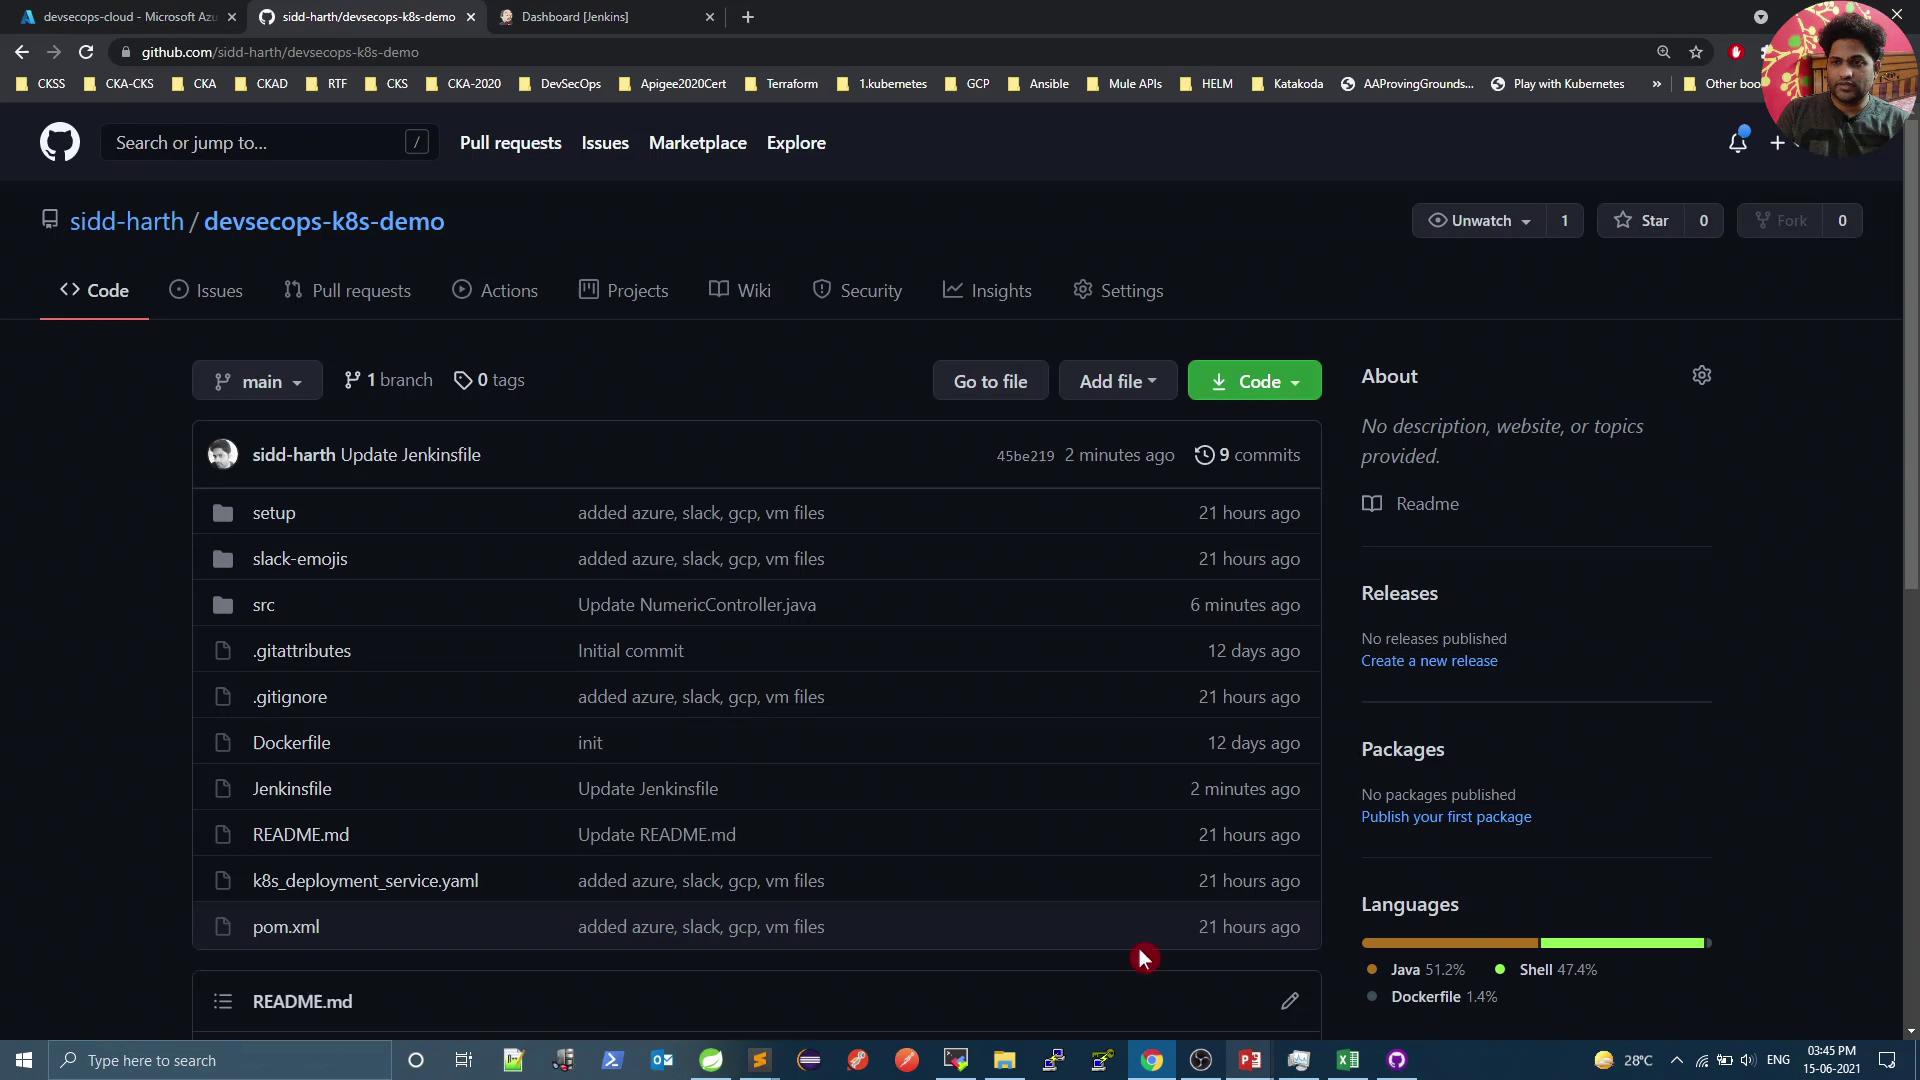Bookmark page with the address bar star
Screen dimensions: 1920x1080
(x=1696, y=52)
